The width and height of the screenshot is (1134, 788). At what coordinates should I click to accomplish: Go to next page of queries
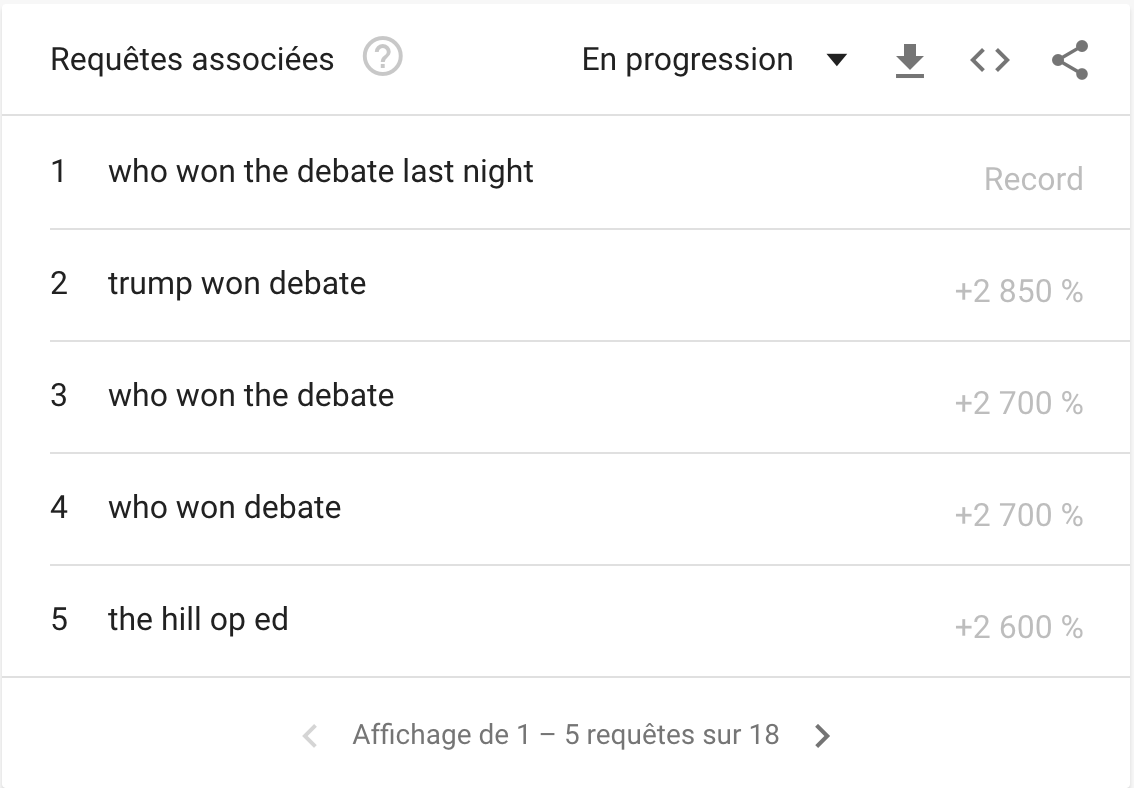pyautogui.click(x=822, y=737)
